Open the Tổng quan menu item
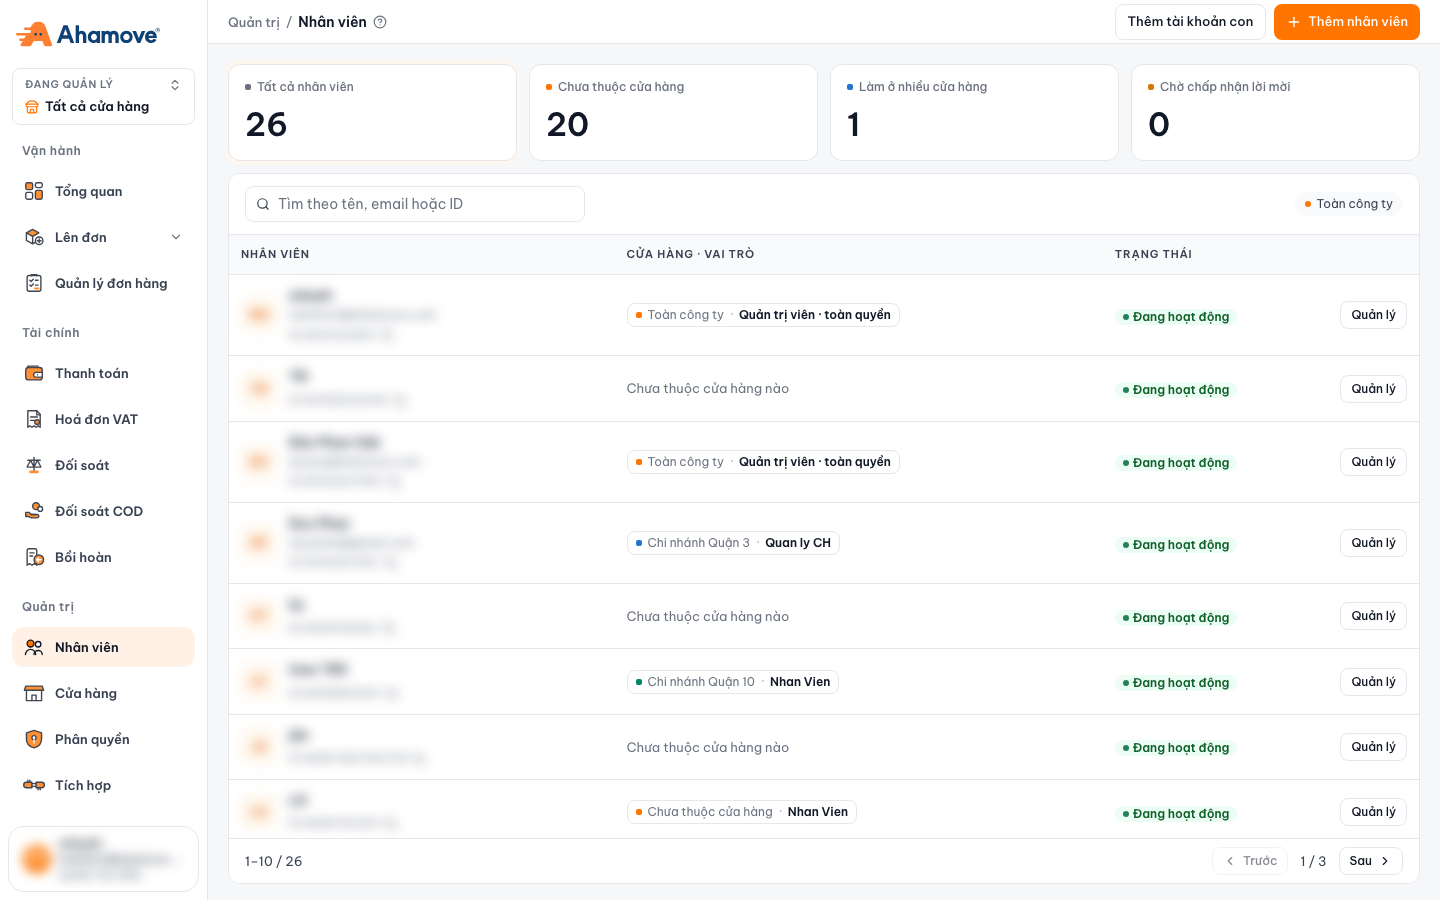This screenshot has width=1440, height=900. pyautogui.click(x=103, y=191)
